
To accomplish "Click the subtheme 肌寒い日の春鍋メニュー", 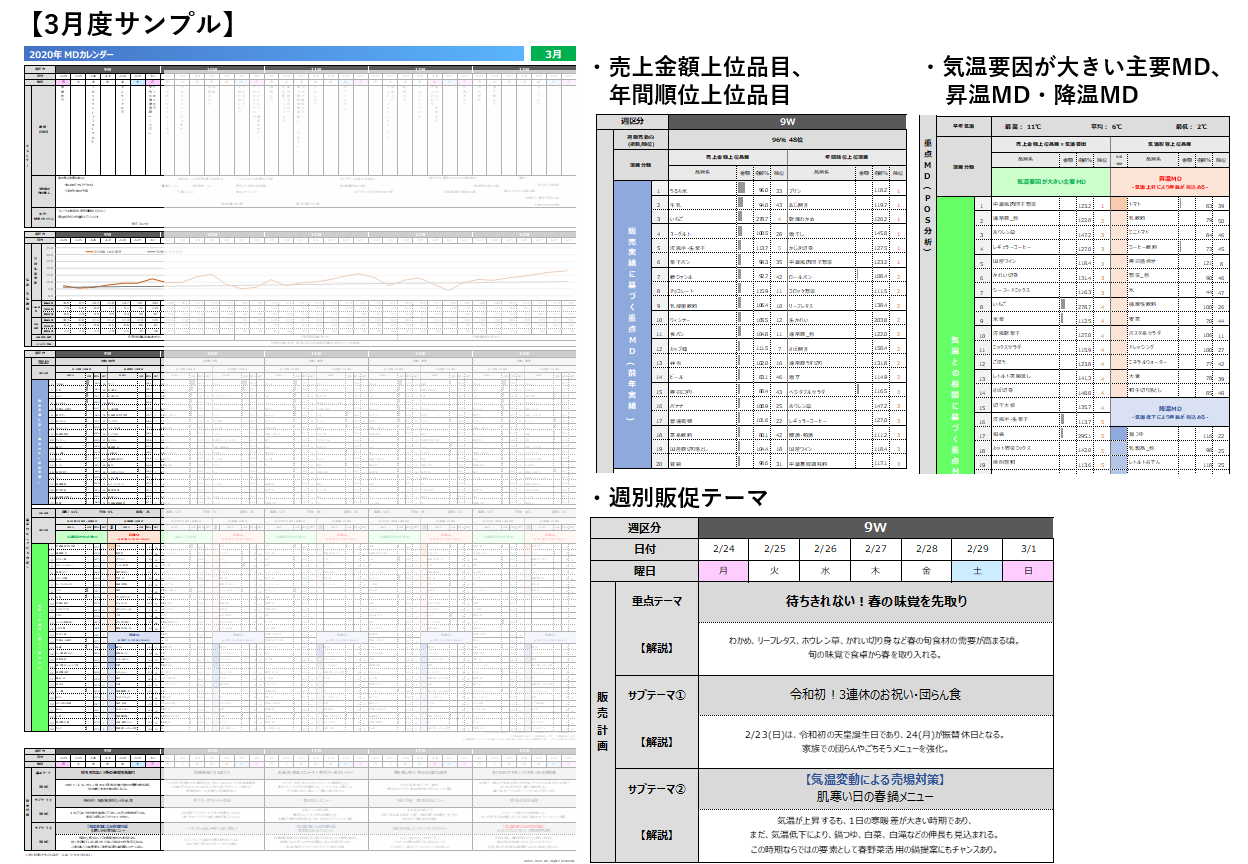I will 876,797.
